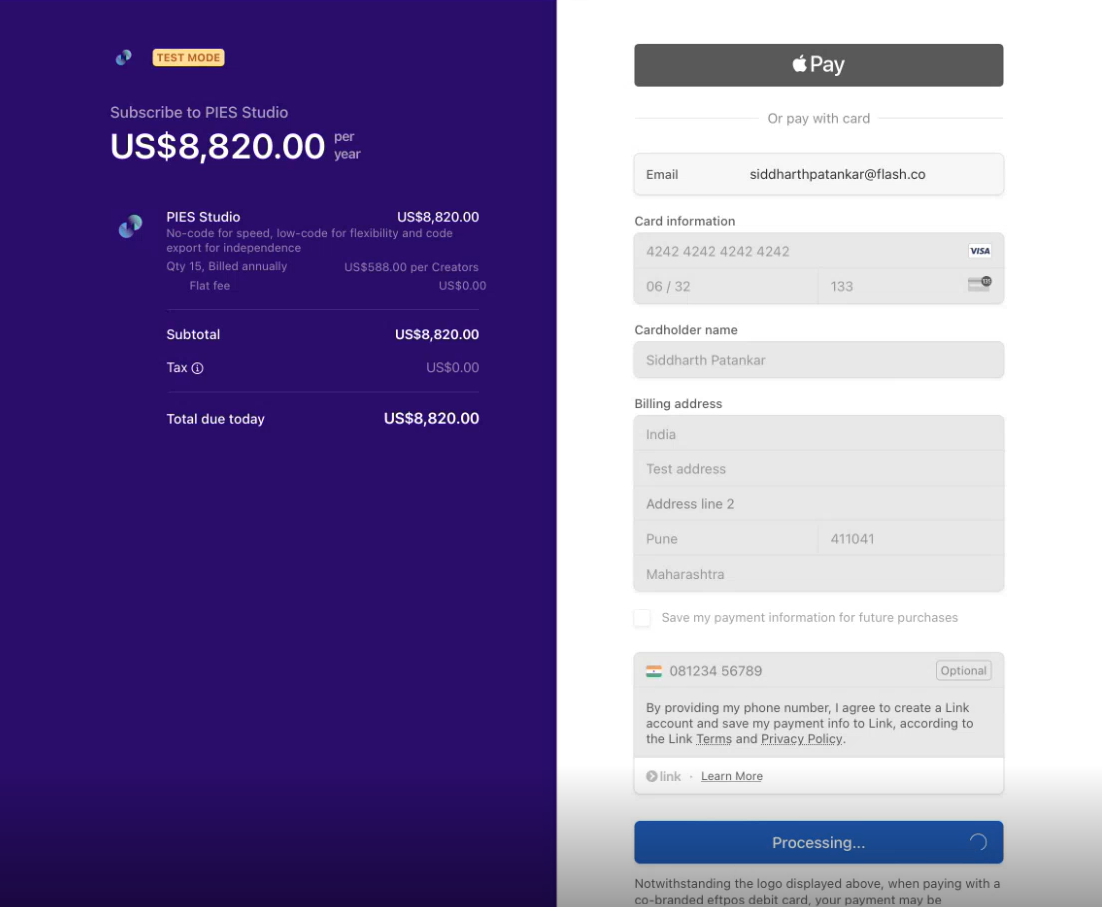Click the Address line 2 field
Image resolution: width=1102 pixels, height=907 pixels.
pos(818,504)
